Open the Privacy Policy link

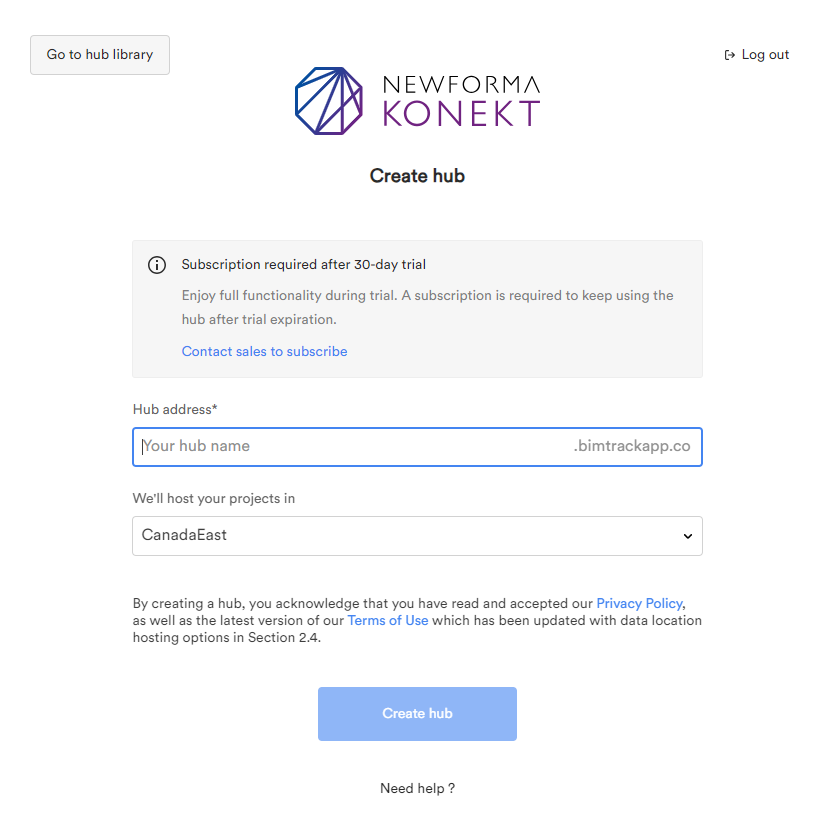(639, 603)
